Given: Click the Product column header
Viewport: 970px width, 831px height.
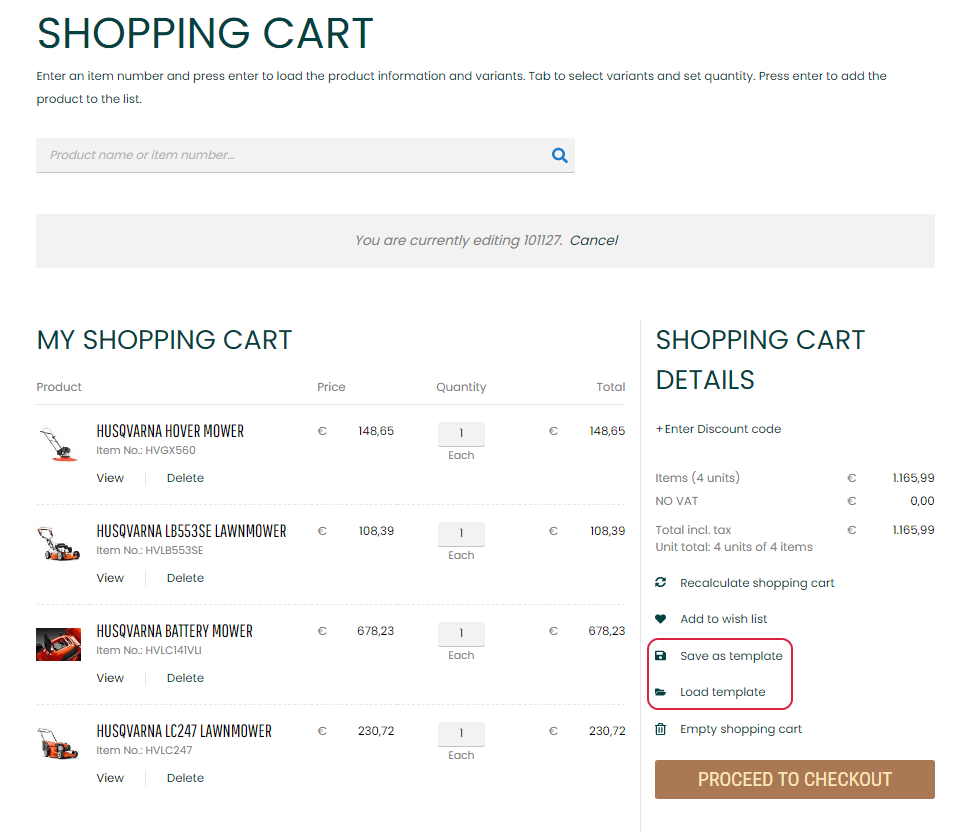Looking at the screenshot, I should coord(59,387).
